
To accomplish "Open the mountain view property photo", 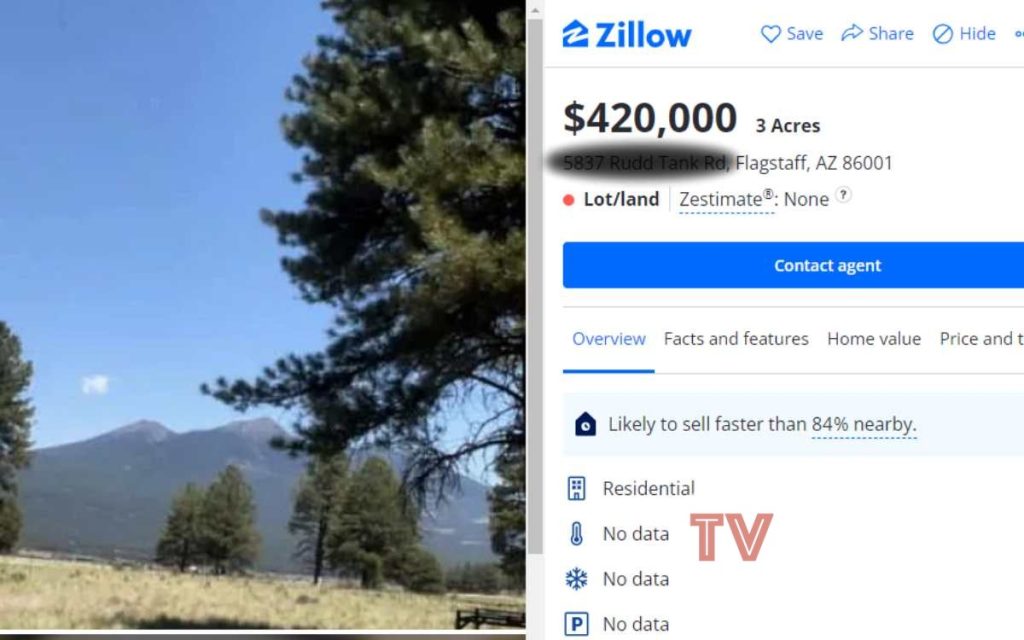I will tap(263, 315).
